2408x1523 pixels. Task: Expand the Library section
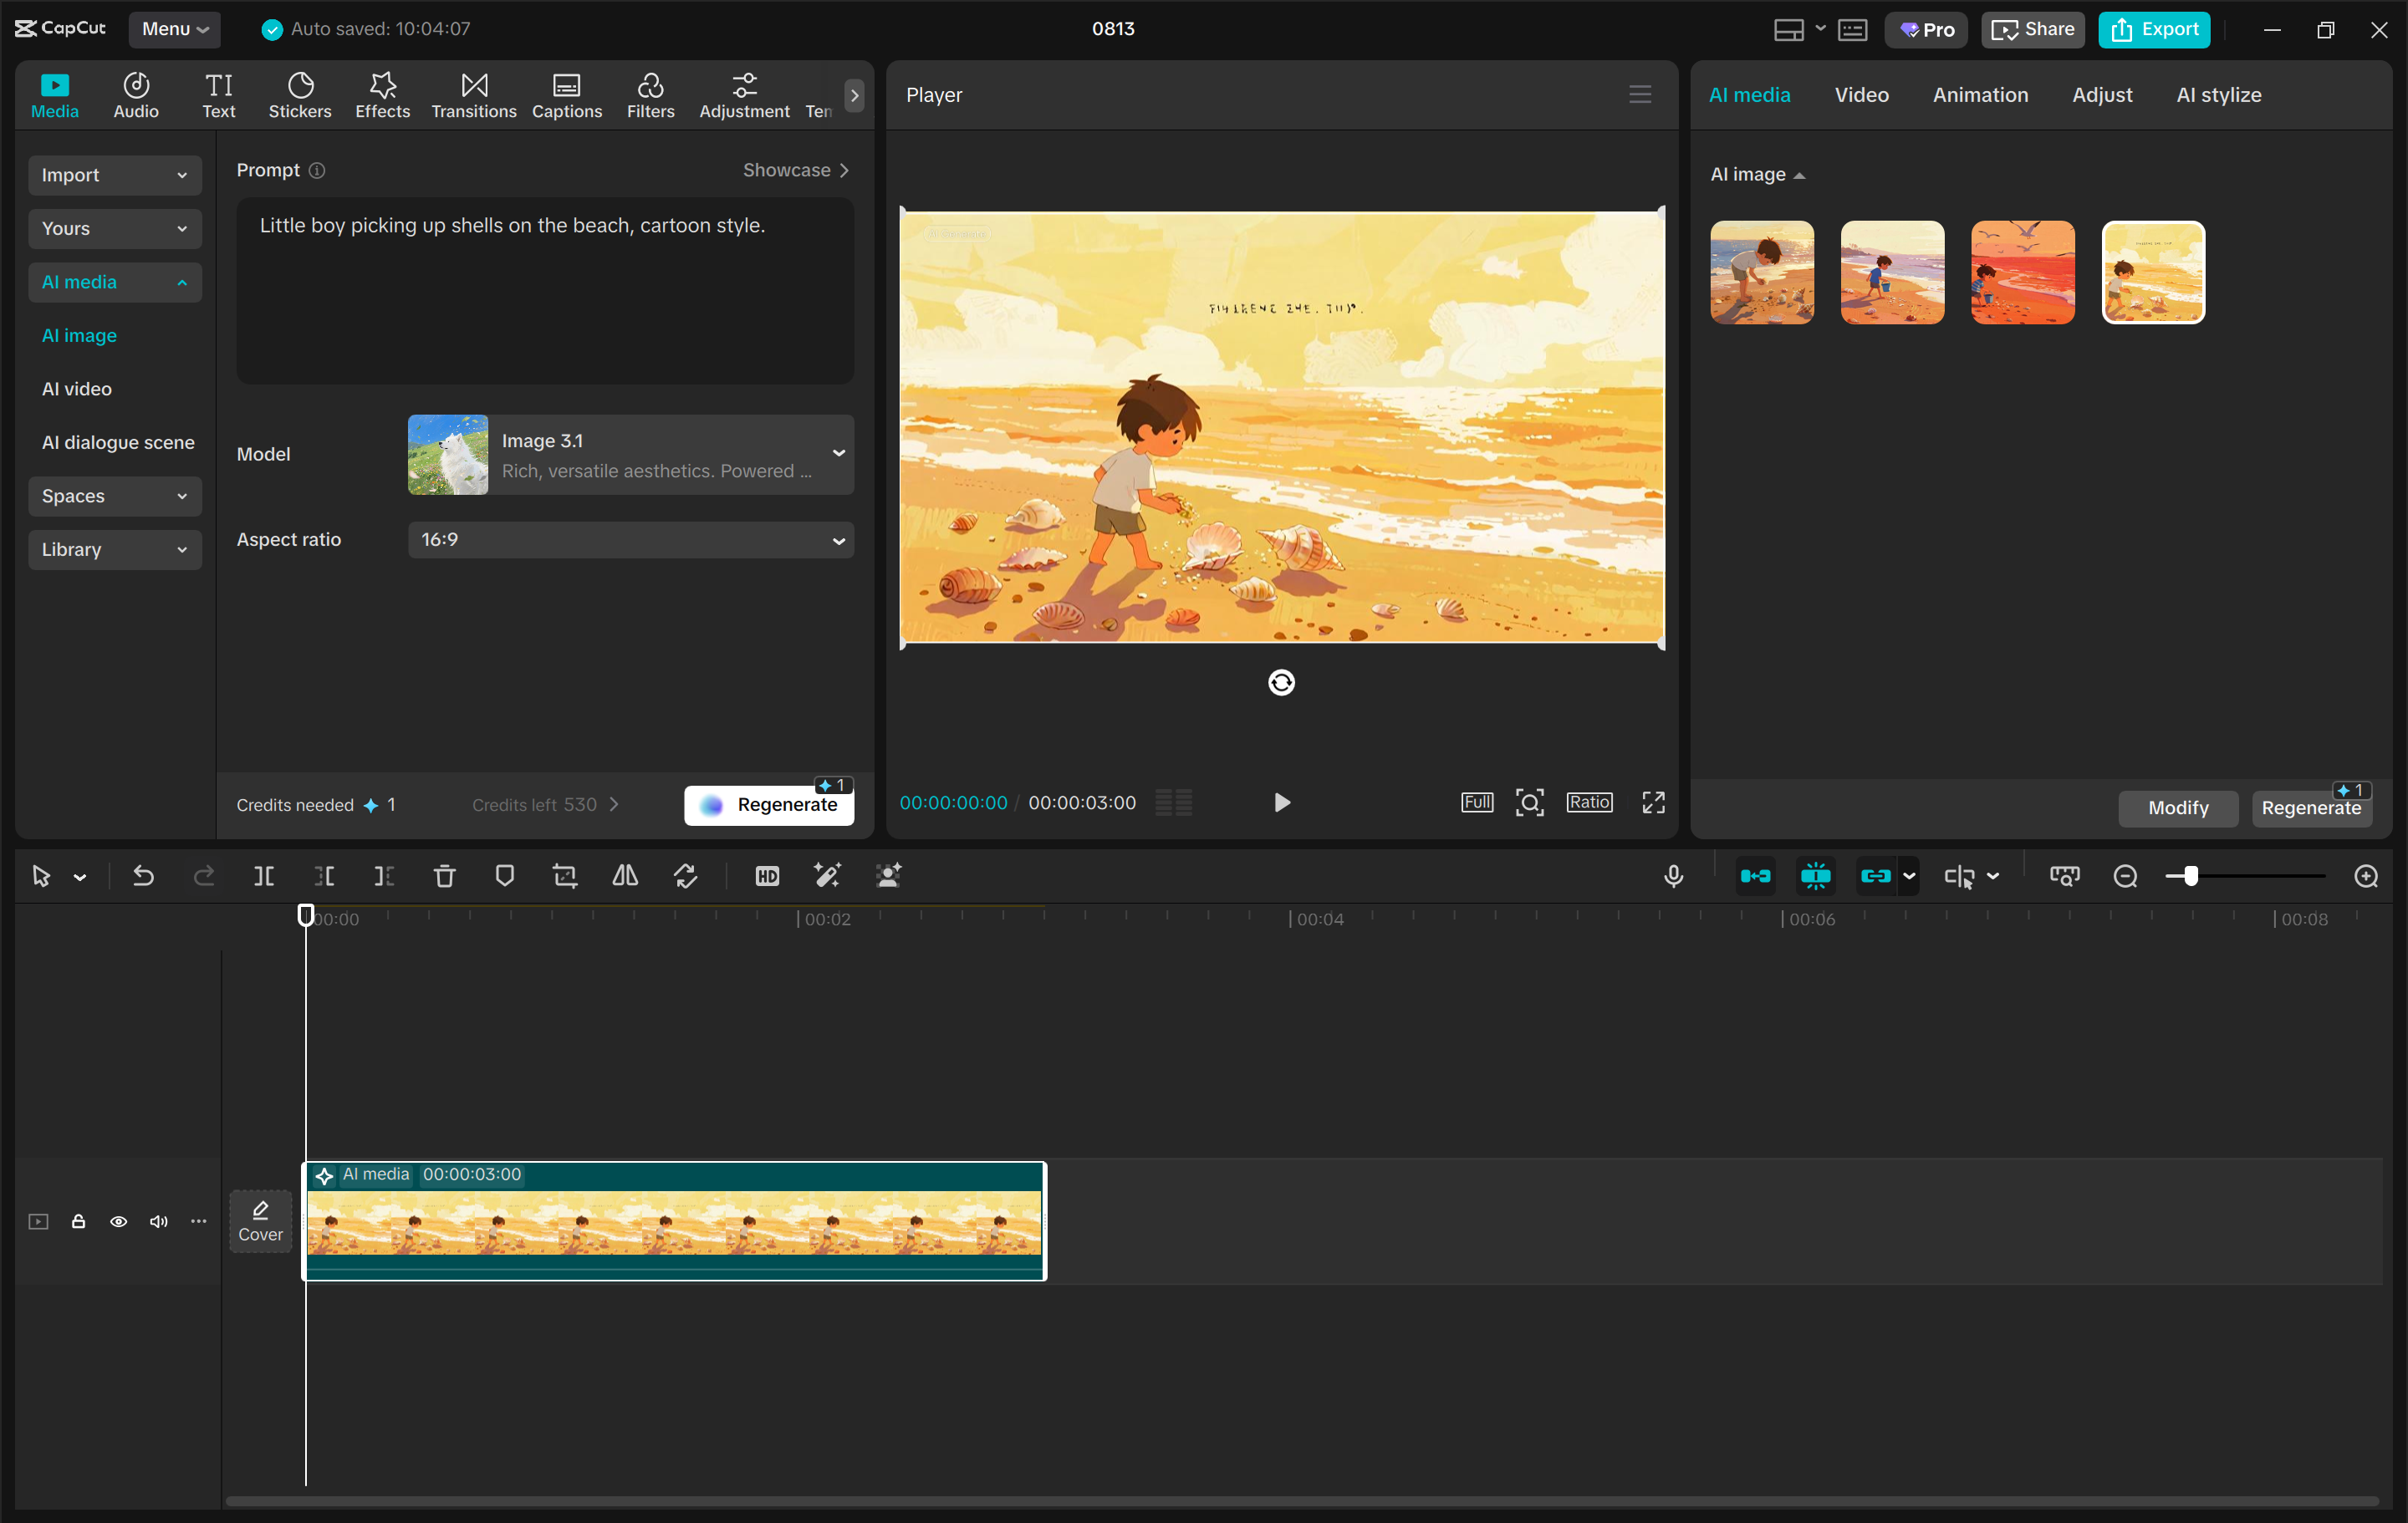point(115,549)
